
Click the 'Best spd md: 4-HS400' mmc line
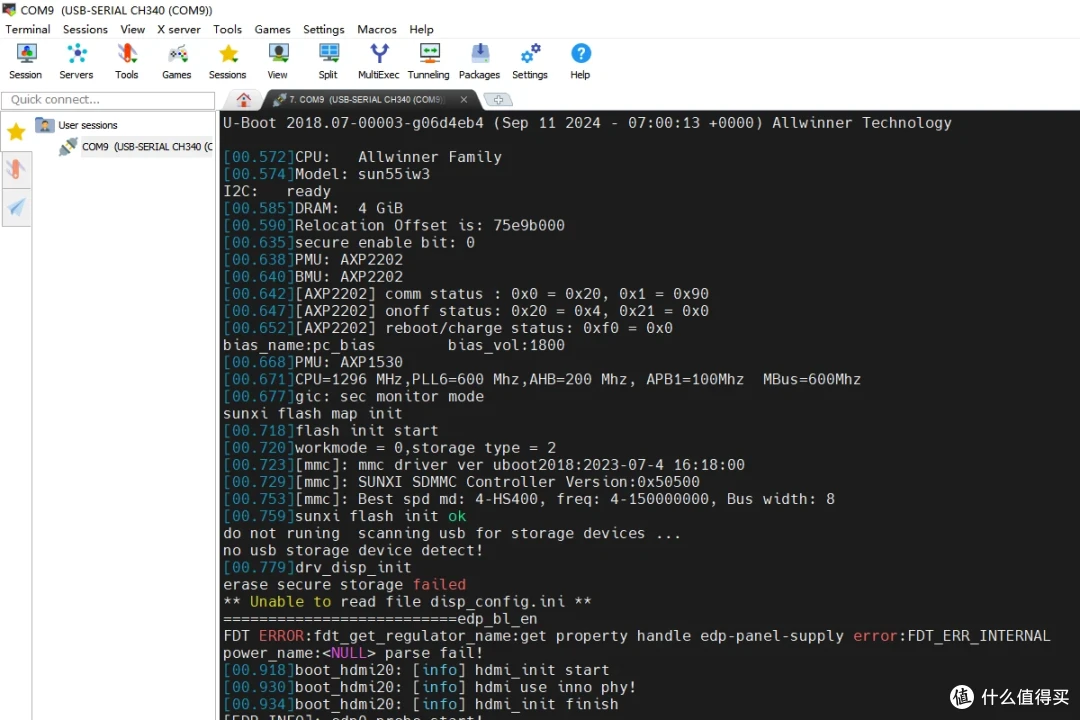point(528,499)
